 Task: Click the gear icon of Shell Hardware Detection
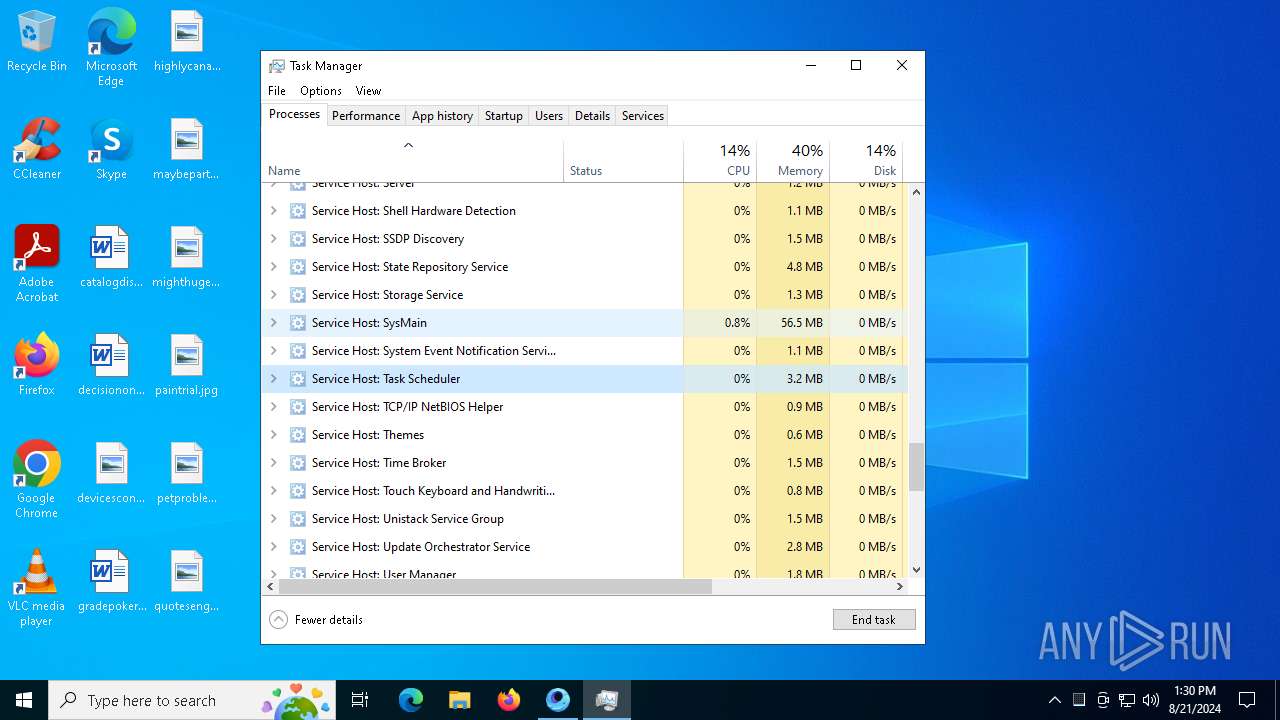pos(297,211)
